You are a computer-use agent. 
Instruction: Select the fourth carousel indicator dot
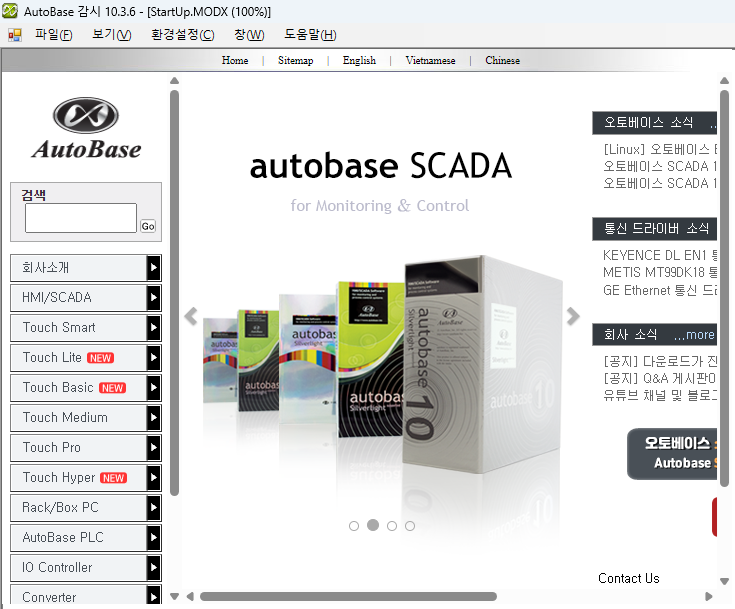[410, 526]
